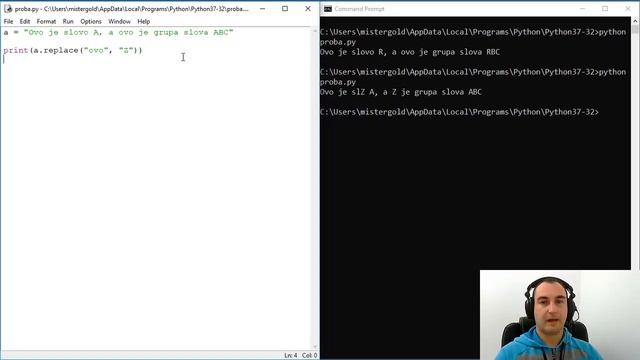This screenshot has height=360, width=640.
Task: Click the string assignment line starting with a =
Action: coord(118,32)
